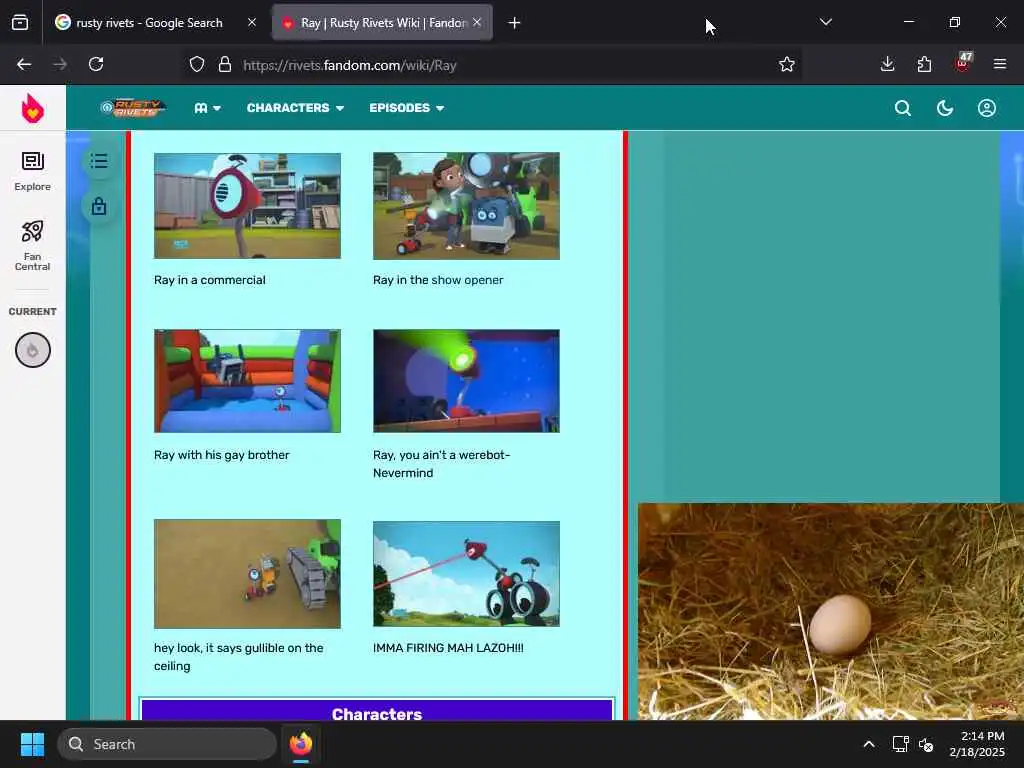Show table of contents list icon
1024x768 pixels.
99,161
